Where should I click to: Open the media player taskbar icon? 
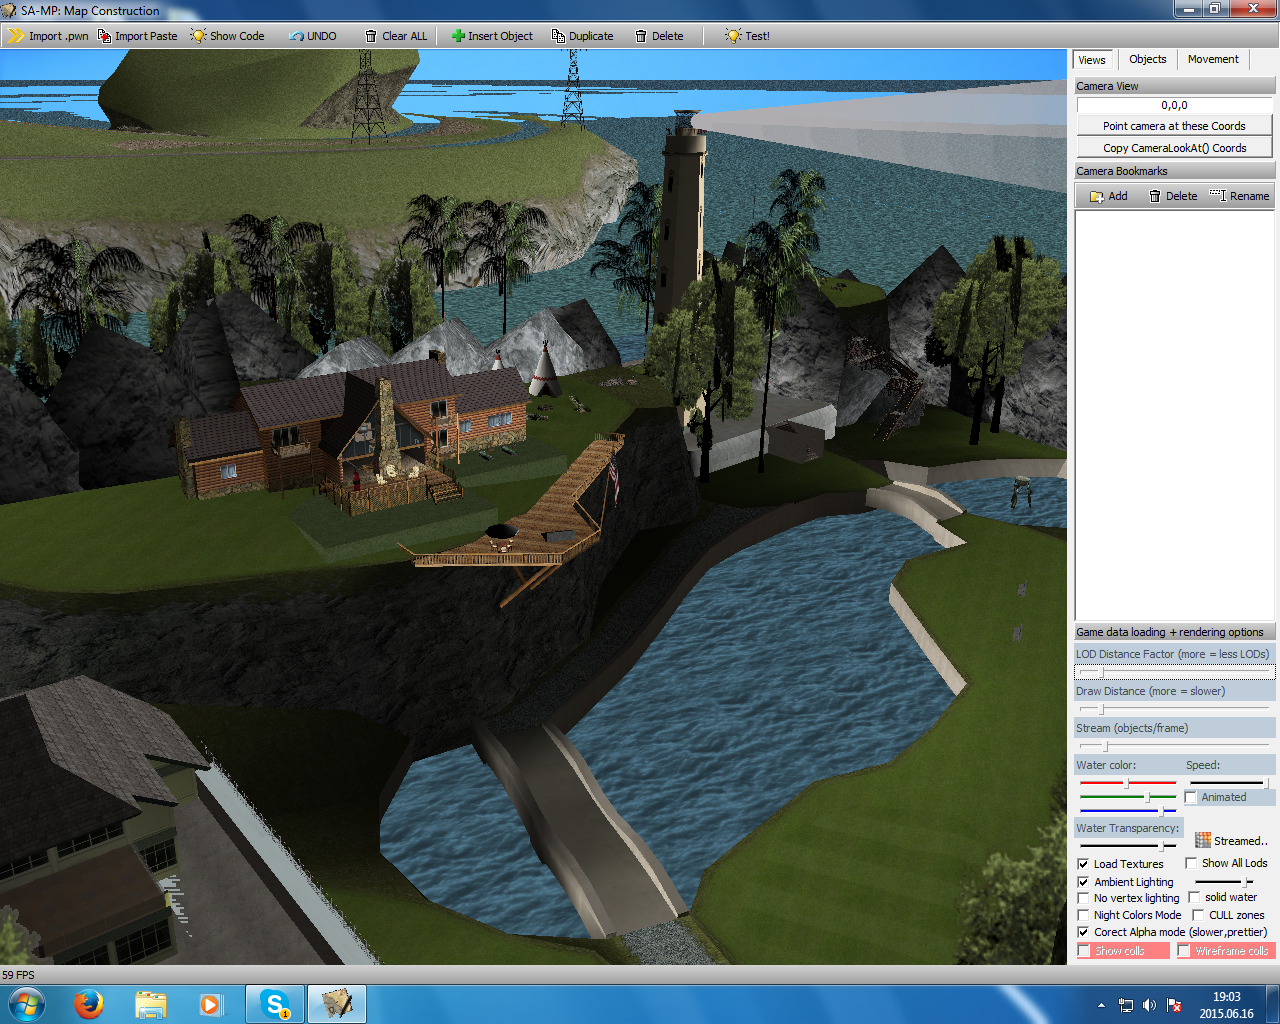click(211, 1004)
